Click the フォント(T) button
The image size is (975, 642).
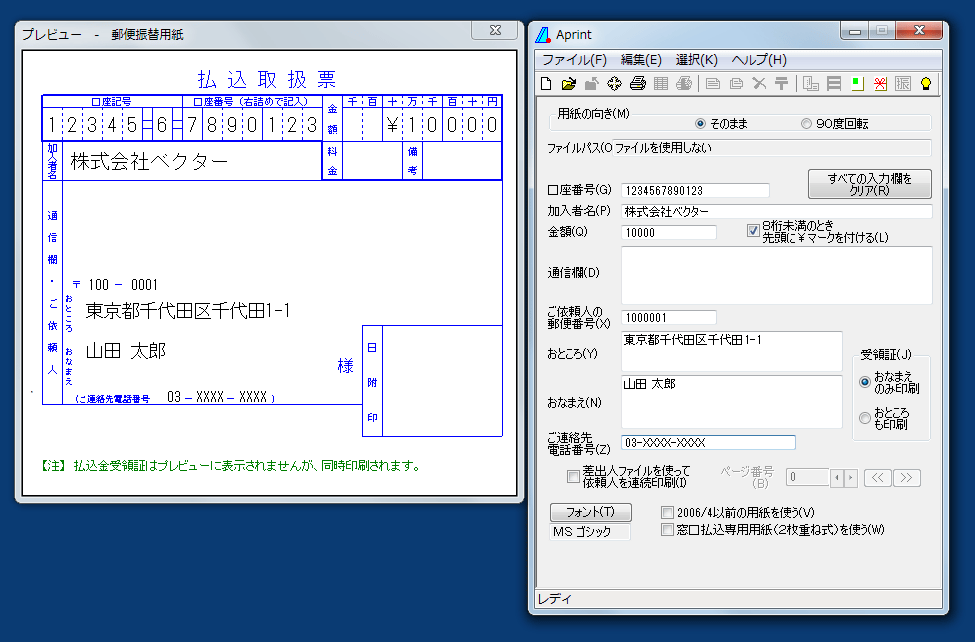pyautogui.click(x=591, y=512)
